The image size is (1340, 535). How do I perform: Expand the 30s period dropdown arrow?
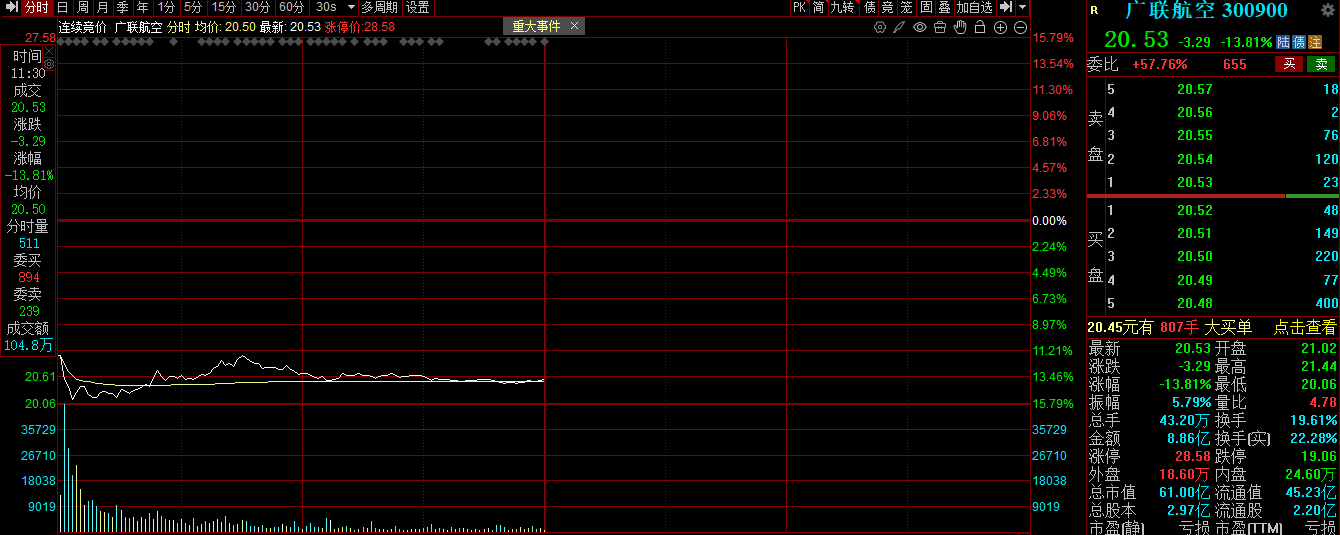351,7
